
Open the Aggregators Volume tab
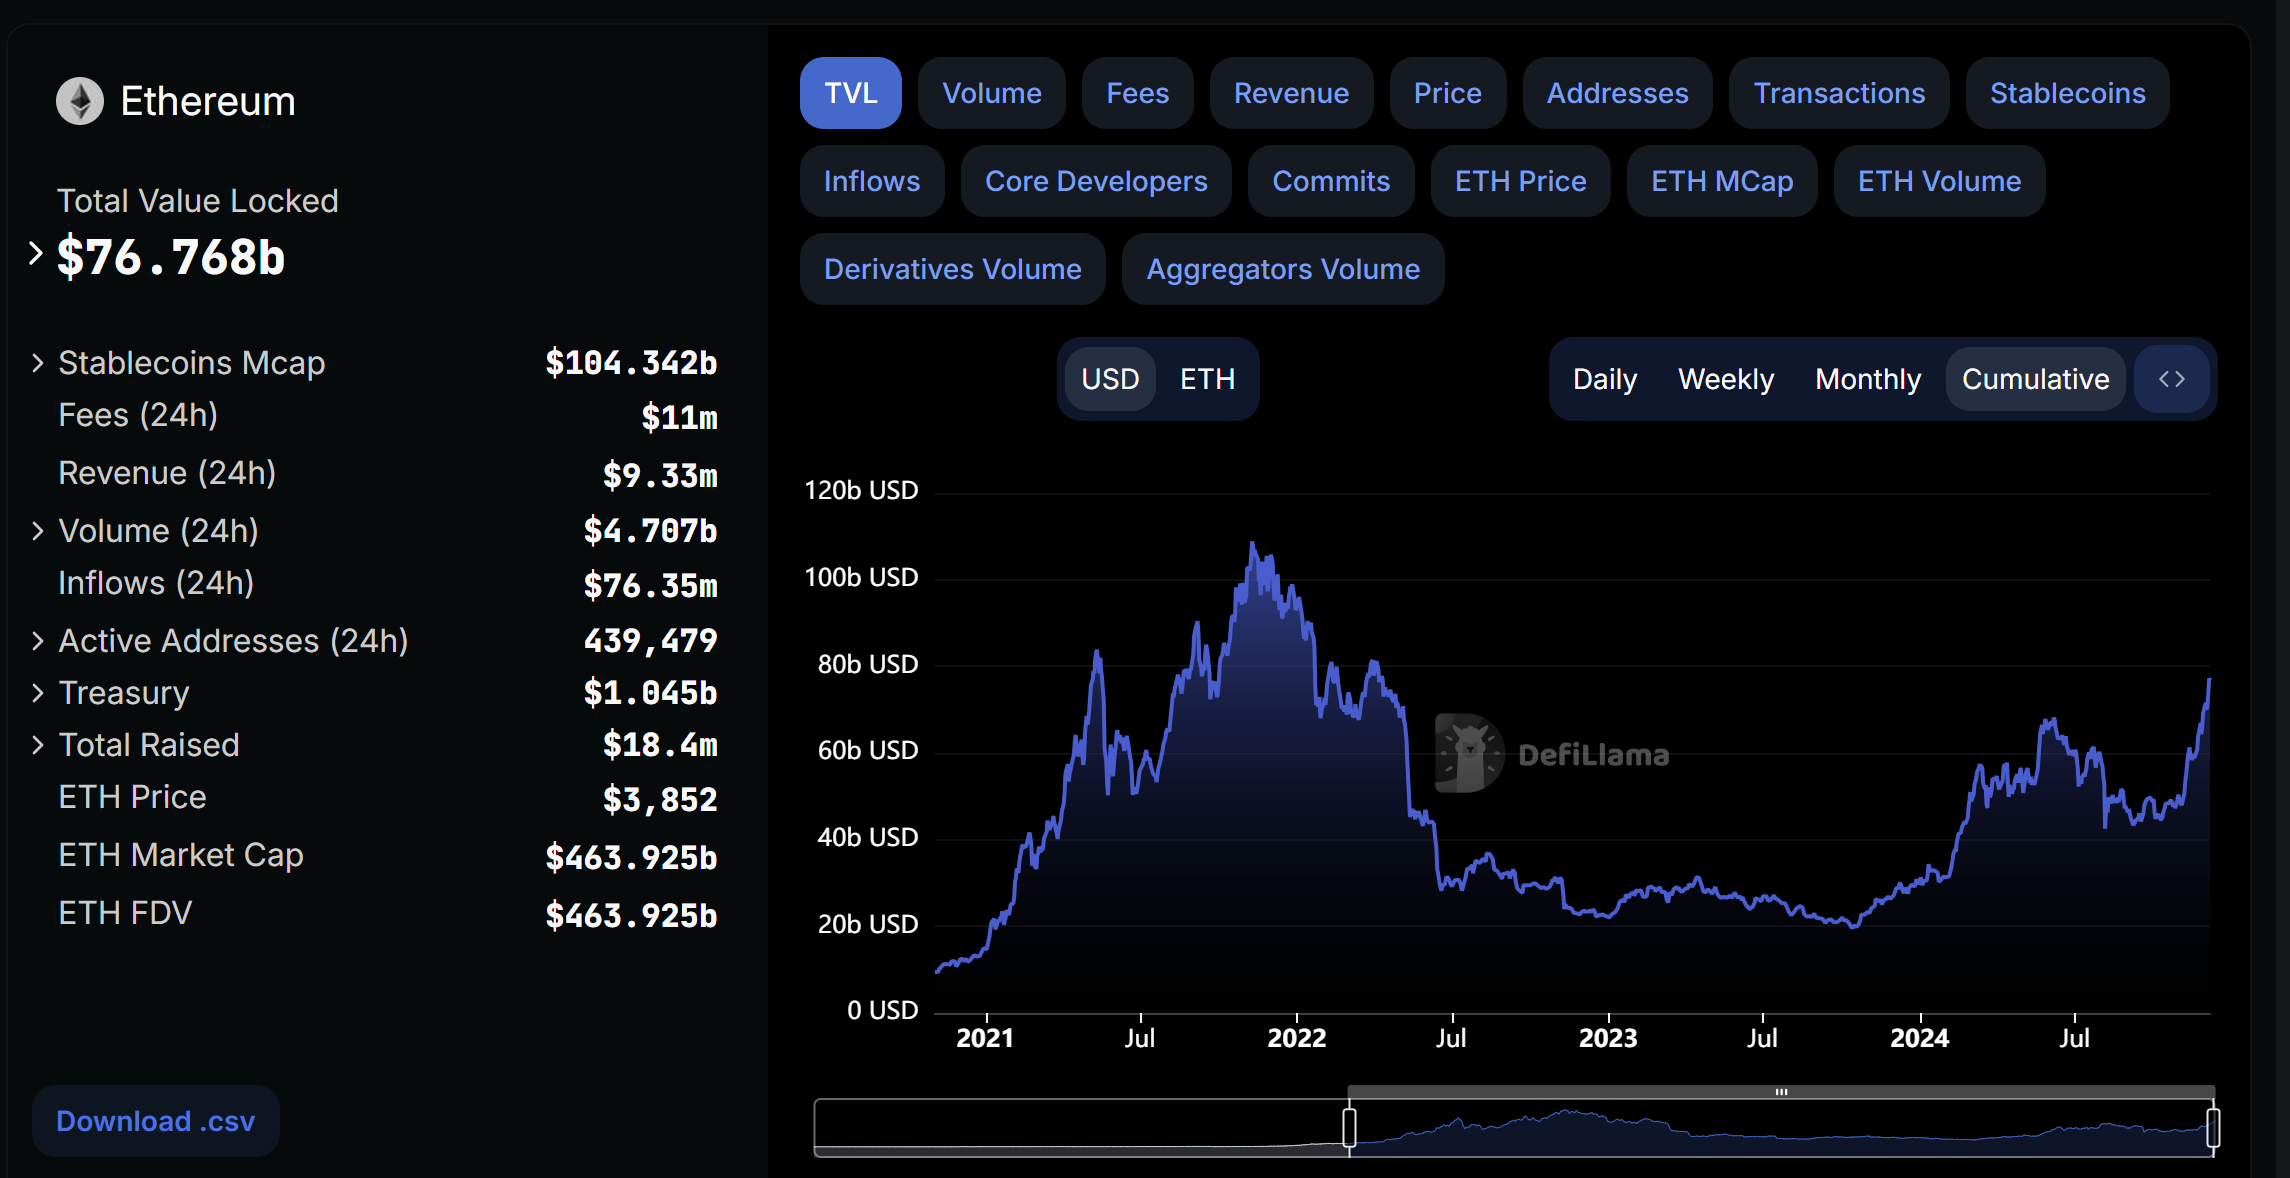pos(1282,268)
